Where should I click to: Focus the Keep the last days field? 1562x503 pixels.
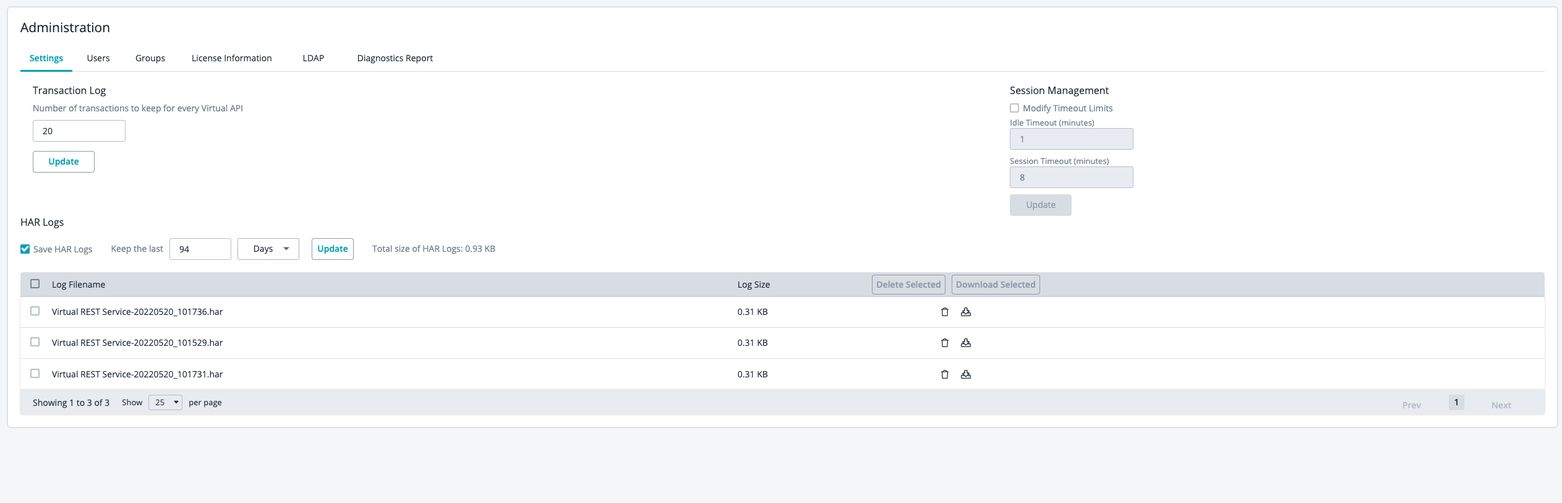(200, 249)
